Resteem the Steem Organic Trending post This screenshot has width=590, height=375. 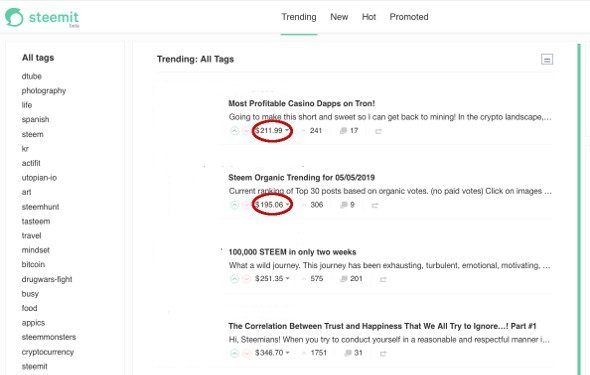[375, 205]
